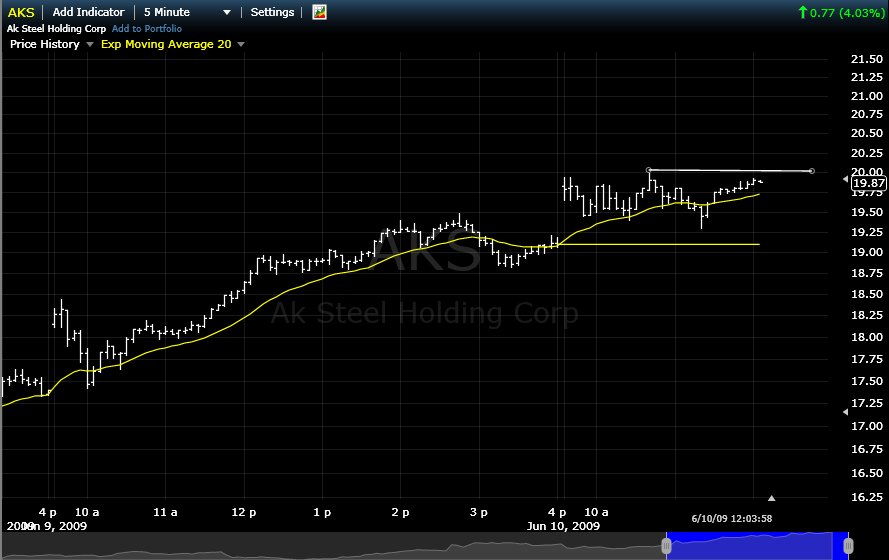This screenshot has height=560, width=889.
Task: Click the chart image icon next to Settings
Action: [319, 12]
